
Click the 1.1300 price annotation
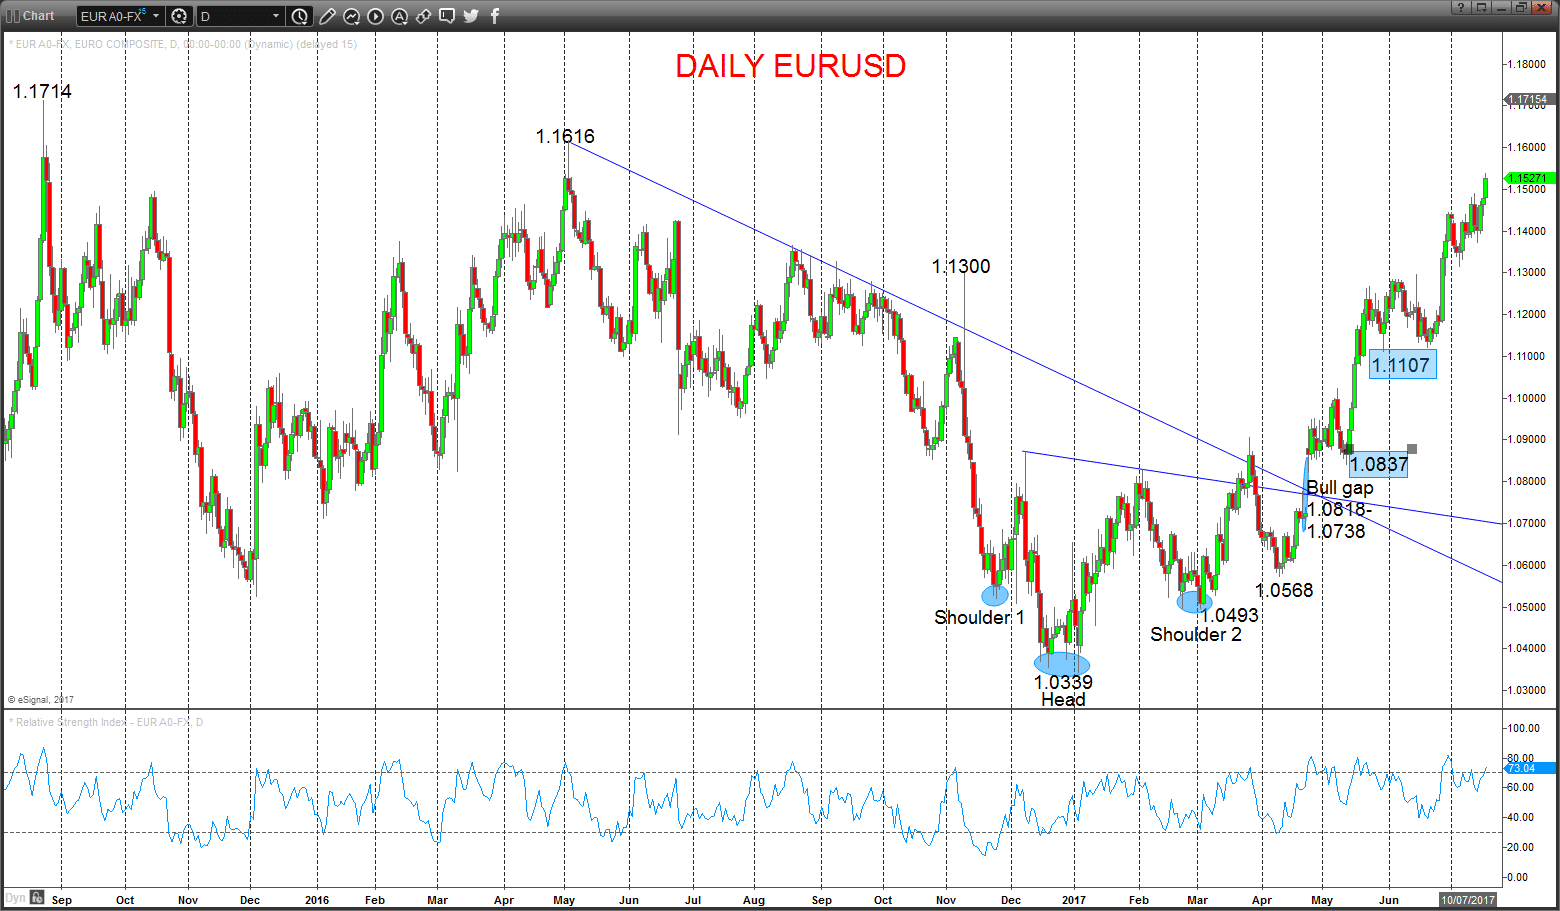[961, 266]
